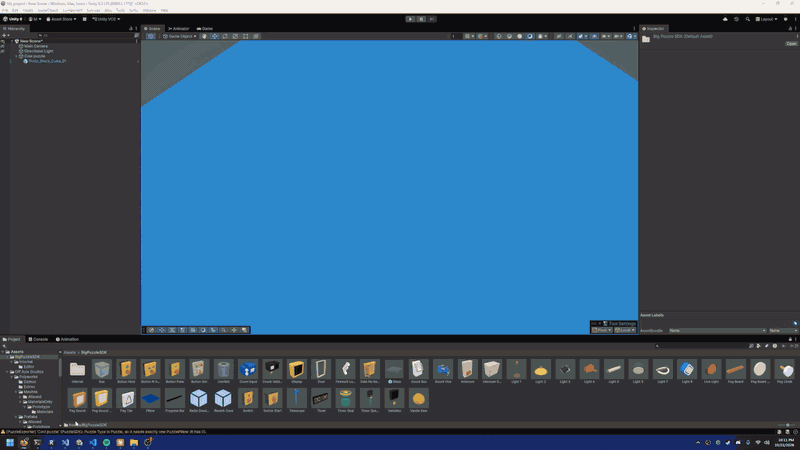Click the global search magnifier icon
The height and width of the screenshot is (450, 800).
pyautogui.click(x=747, y=19)
